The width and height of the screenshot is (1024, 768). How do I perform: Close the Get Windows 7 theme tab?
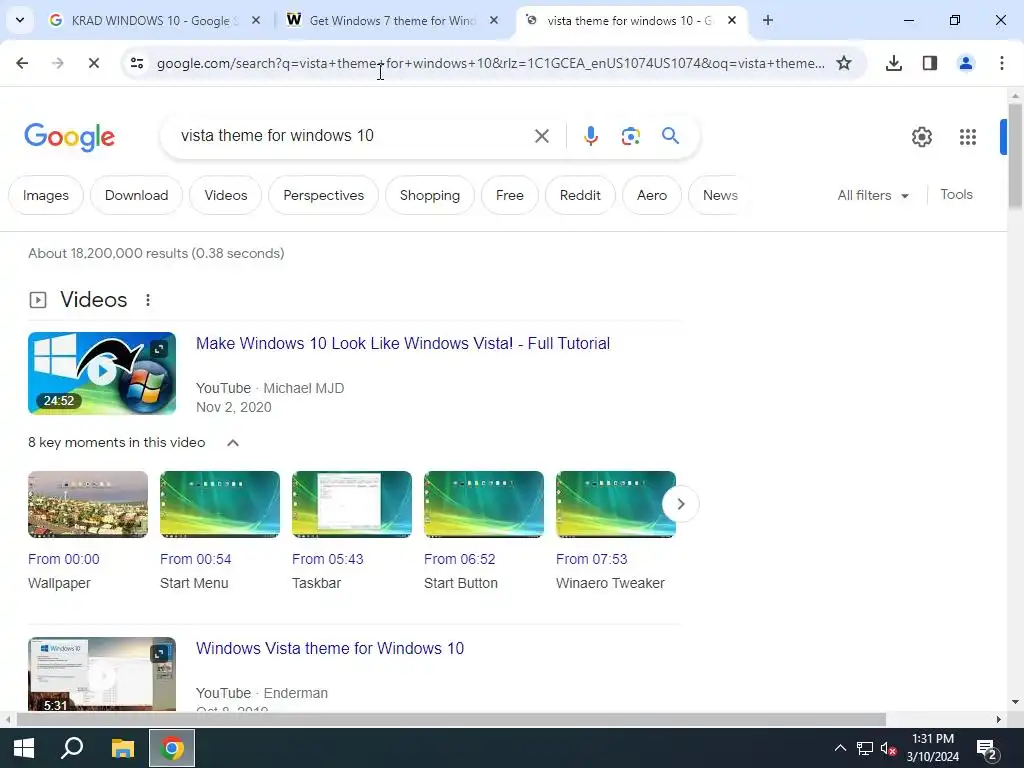494,20
